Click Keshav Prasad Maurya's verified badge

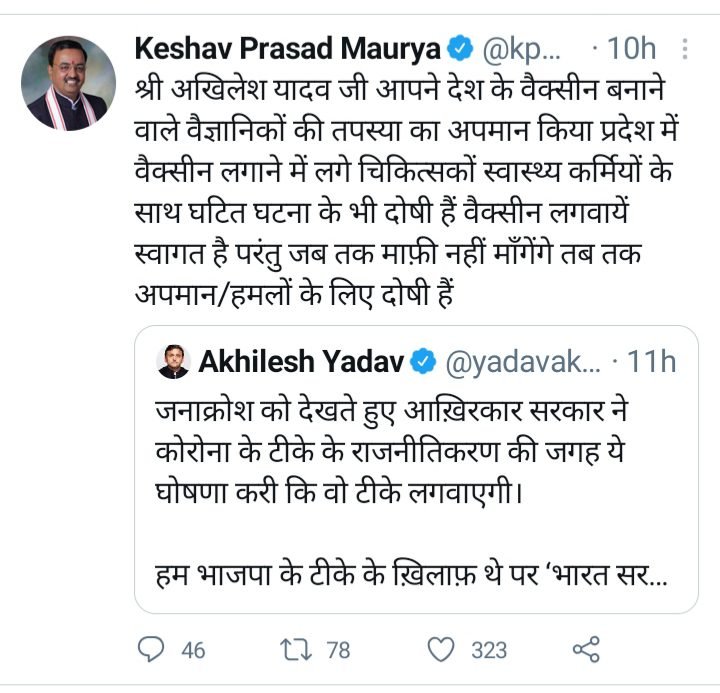pos(460,48)
